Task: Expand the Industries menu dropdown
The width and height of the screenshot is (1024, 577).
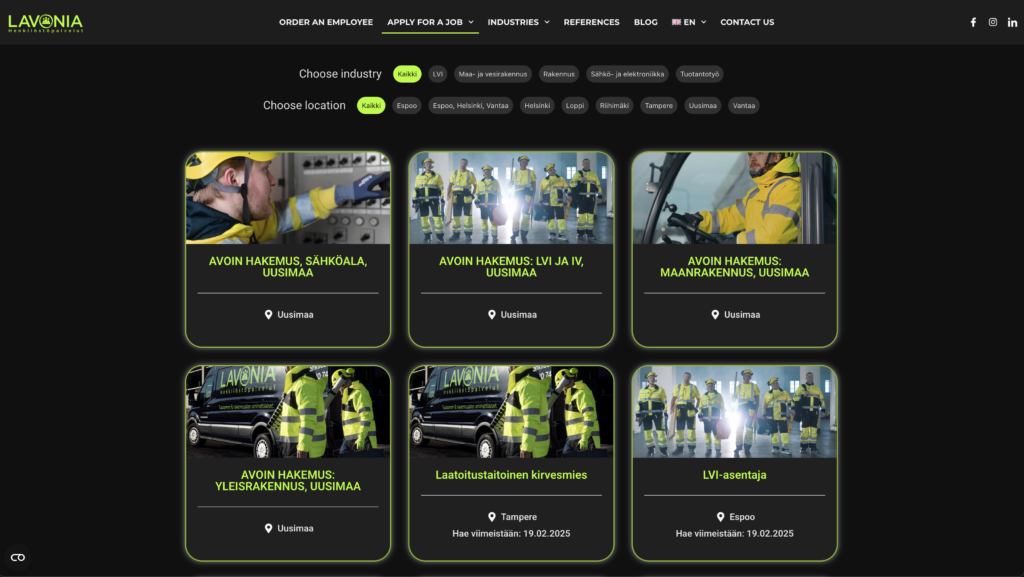Action: (x=518, y=22)
